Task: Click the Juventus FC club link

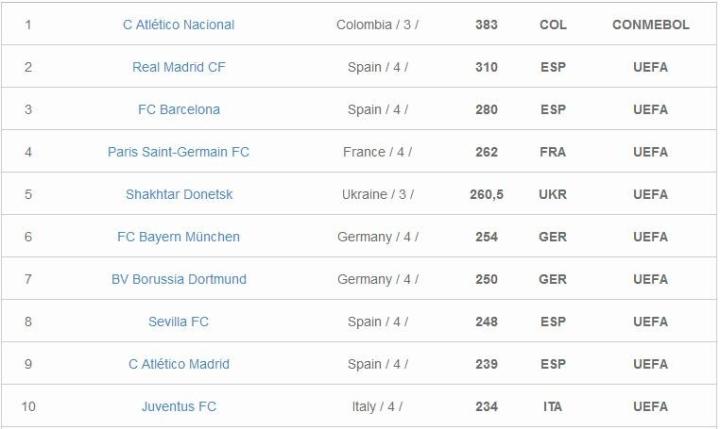Action: pyautogui.click(x=178, y=407)
